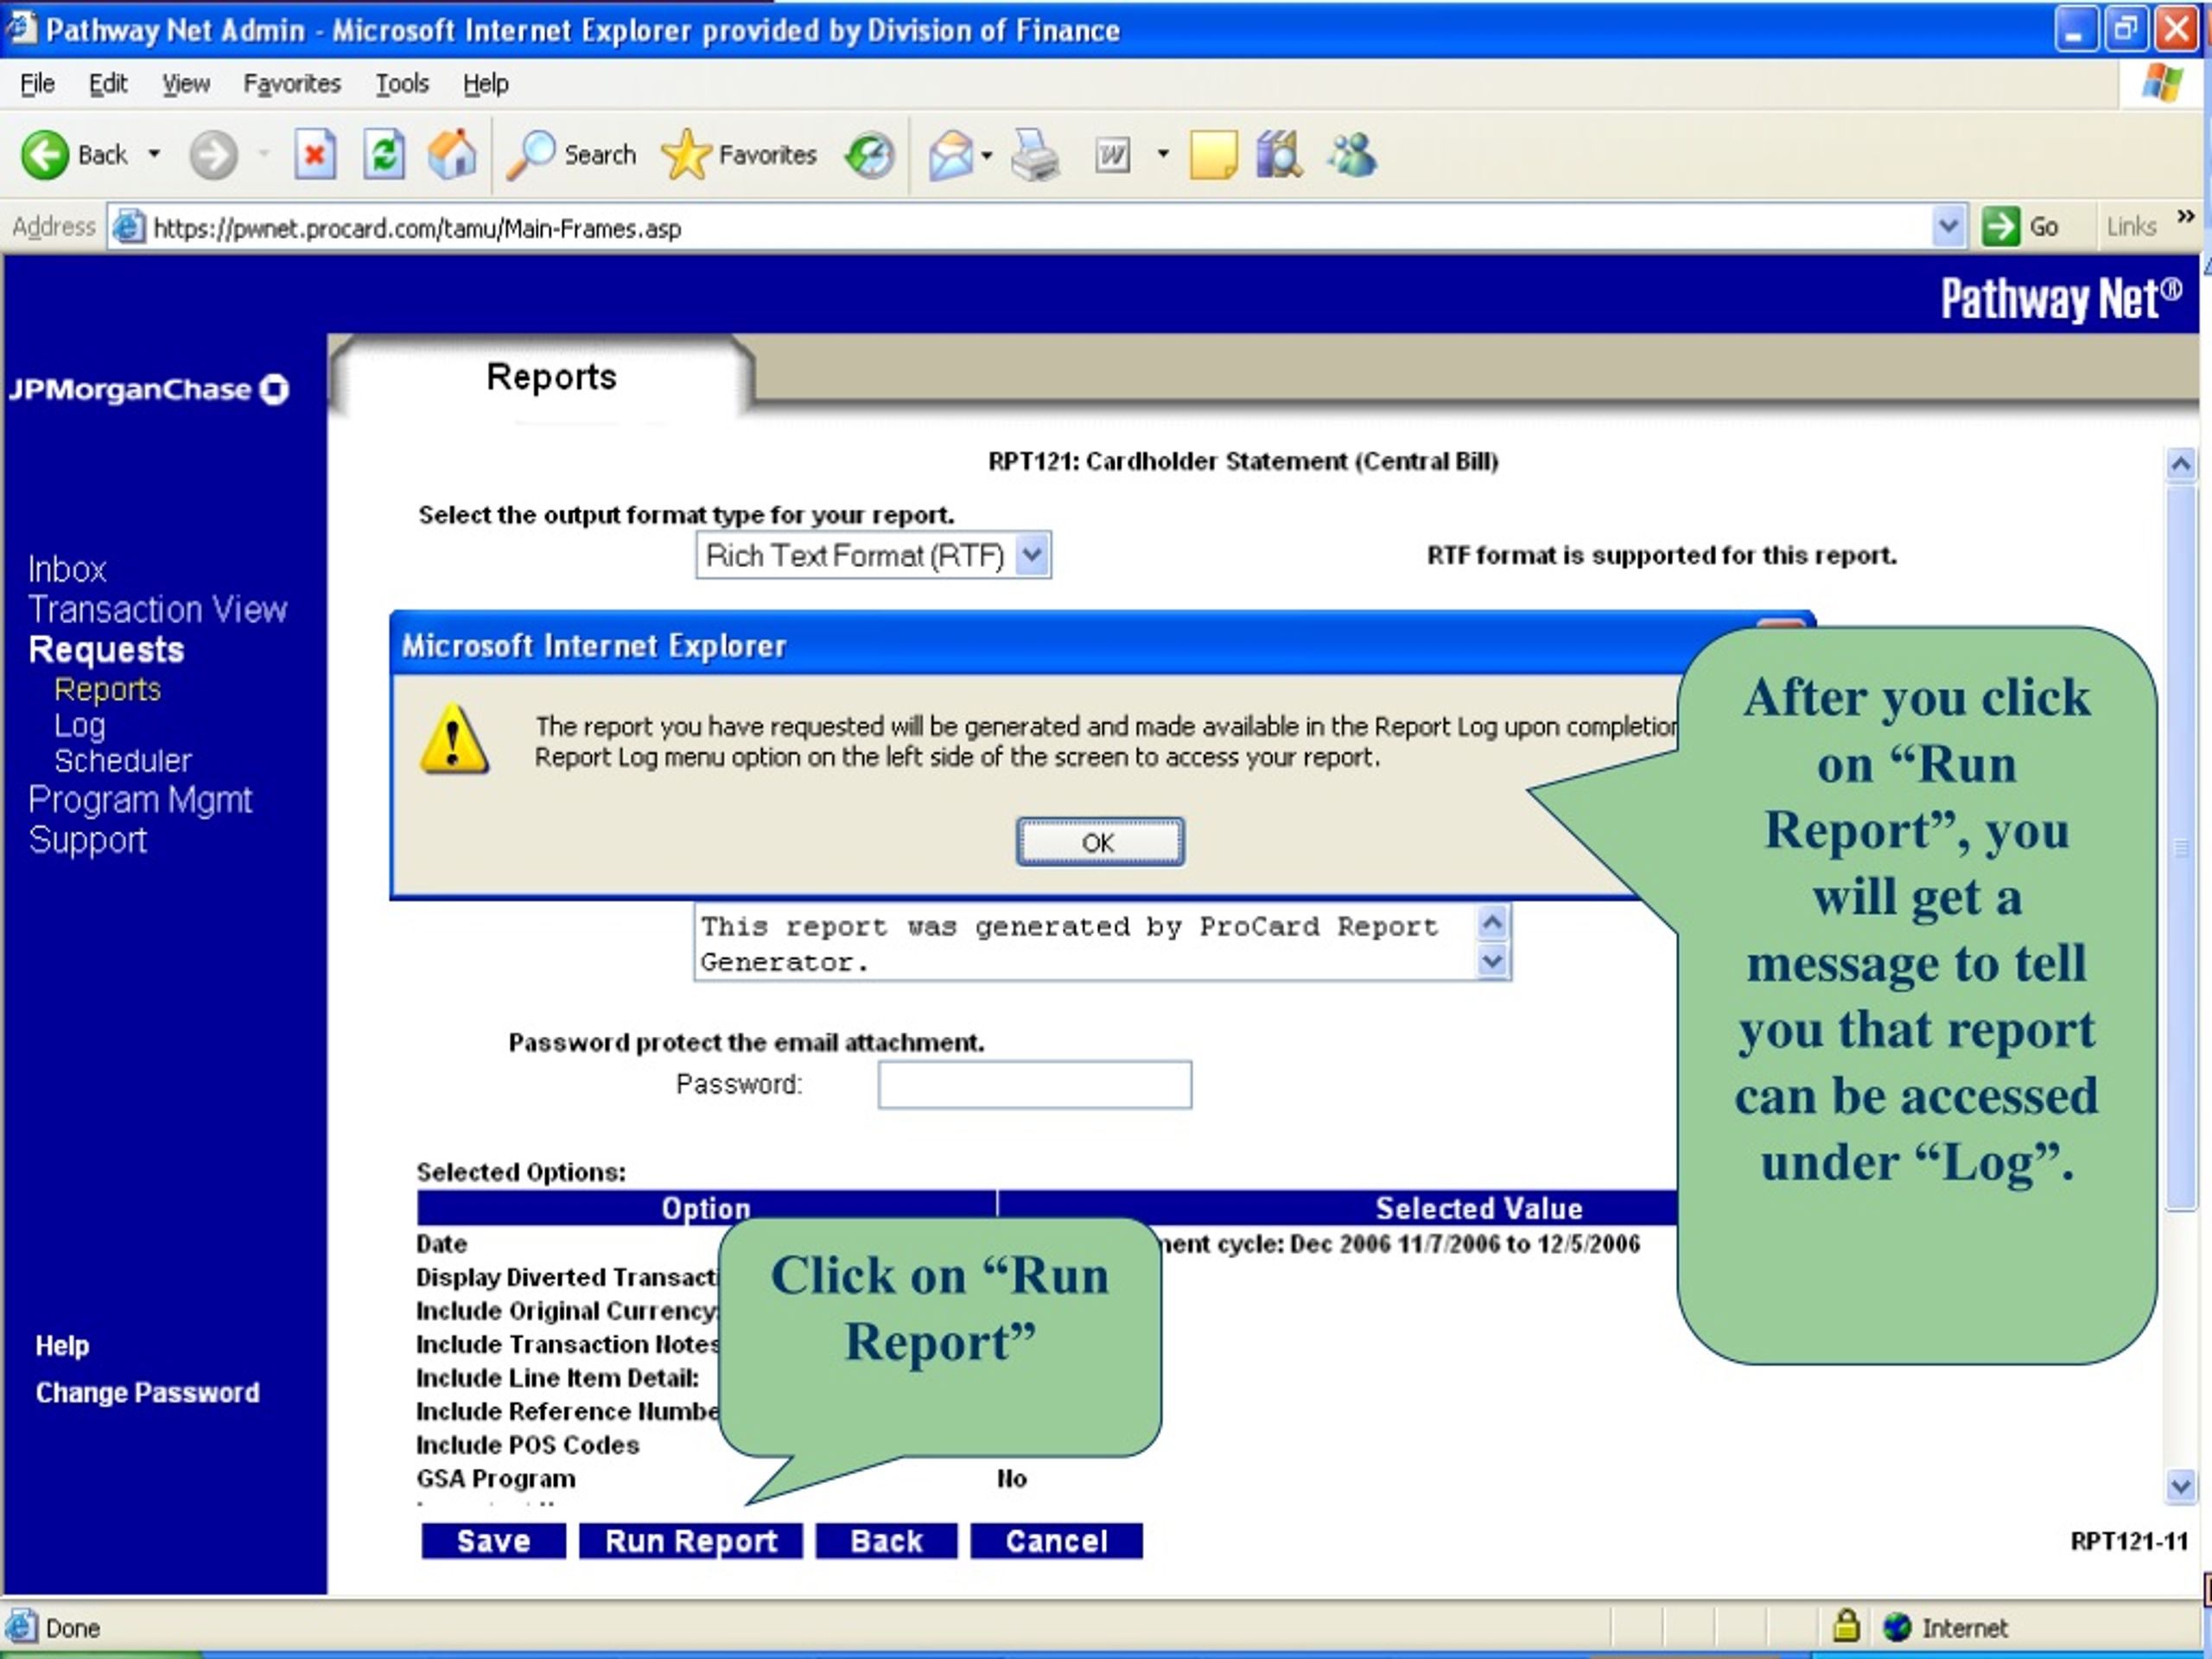Click the address bar URL field
This screenshot has width=2212, height=1659.
(x=1035, y=228)
